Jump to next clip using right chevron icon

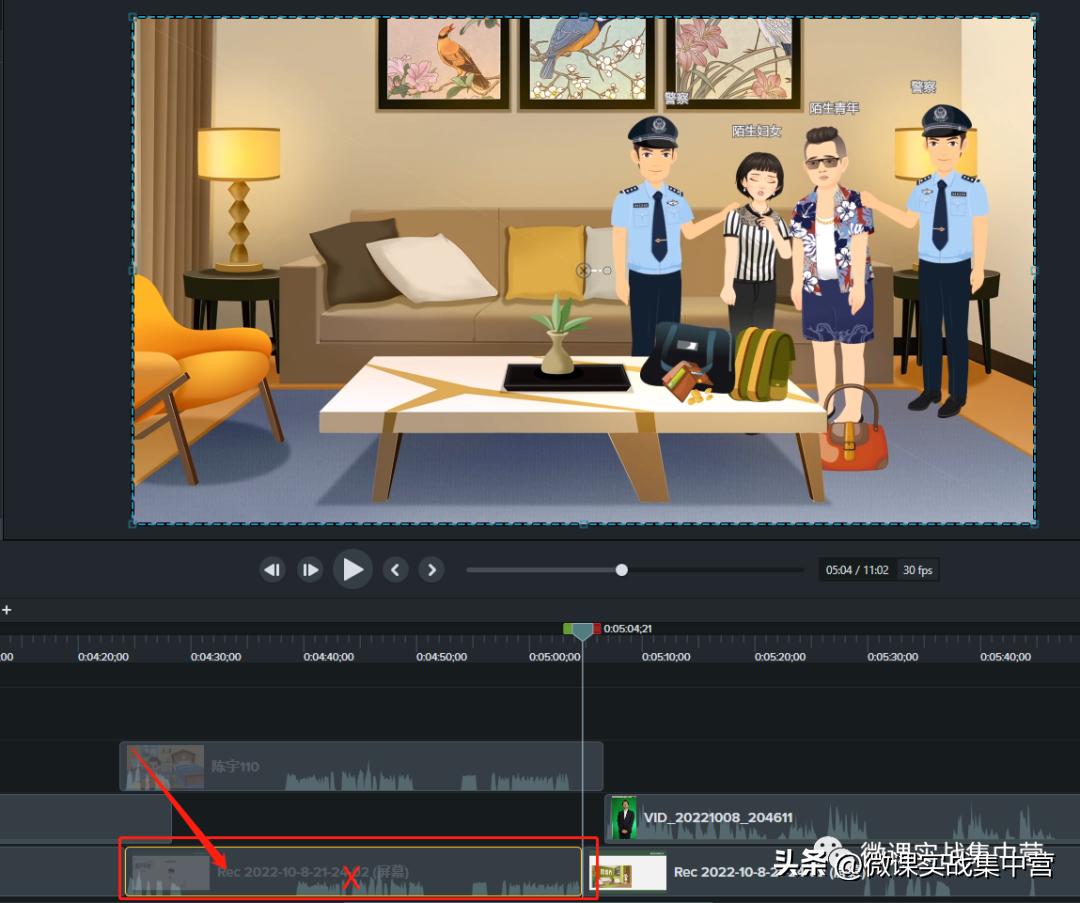pos(431,569)
